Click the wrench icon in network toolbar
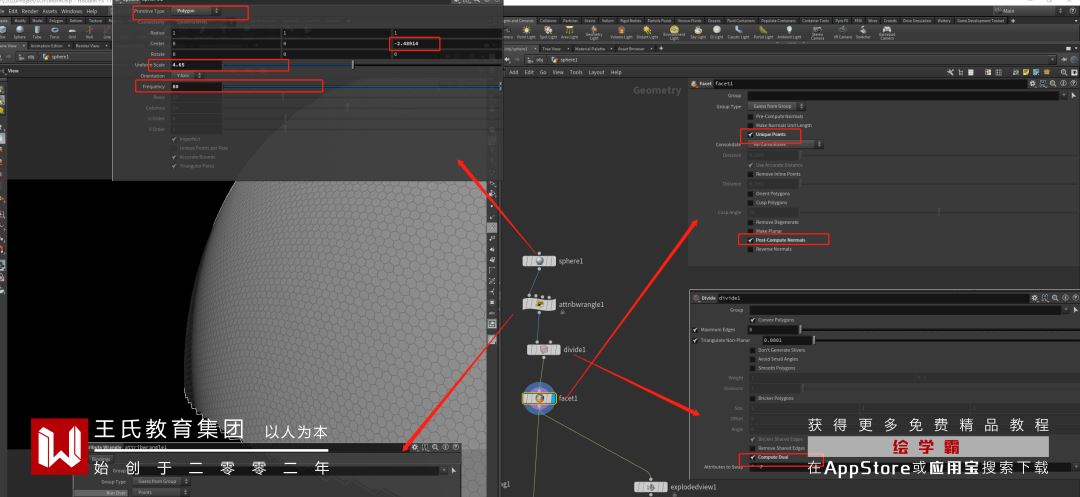The image size is (1080, 497). (950, 72)
